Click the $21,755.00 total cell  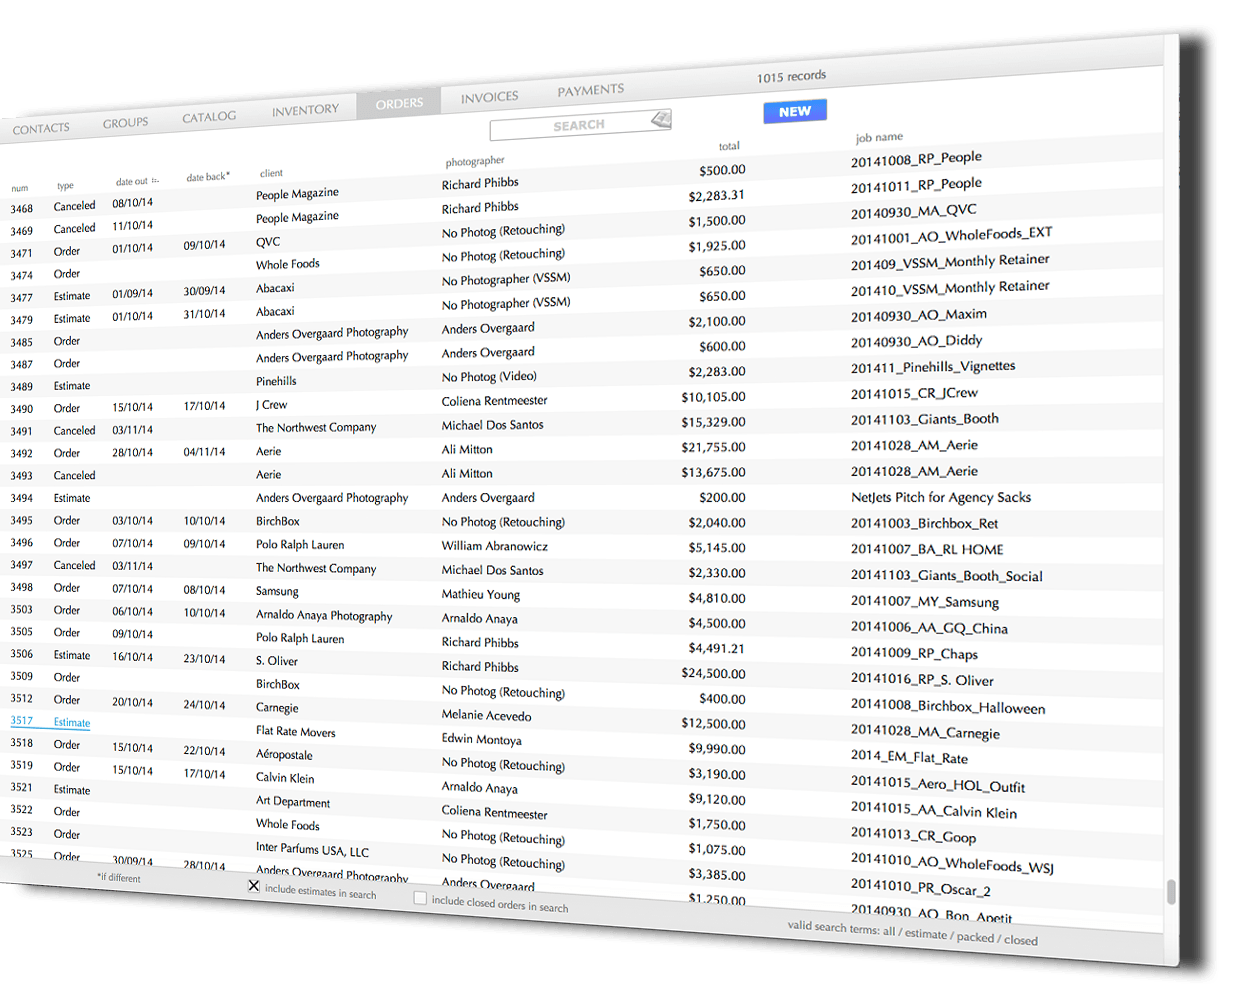pyautogui.click(x=713, y=447)
